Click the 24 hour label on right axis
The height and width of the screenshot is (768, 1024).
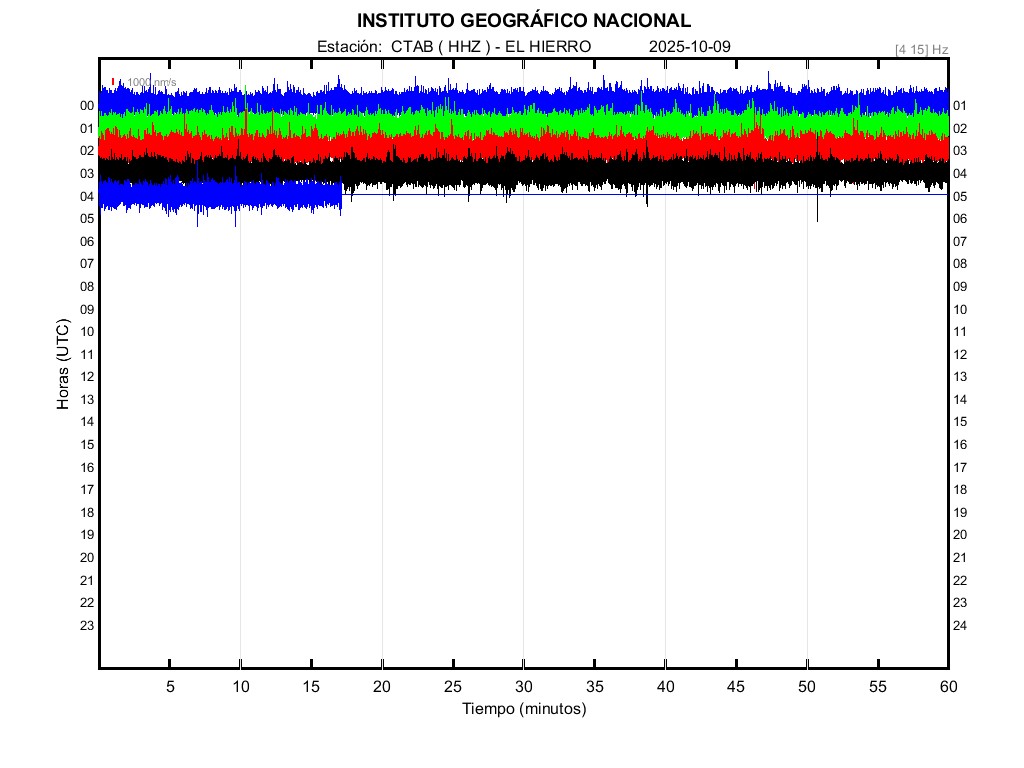pyautogui.click(x=959, y=626)
